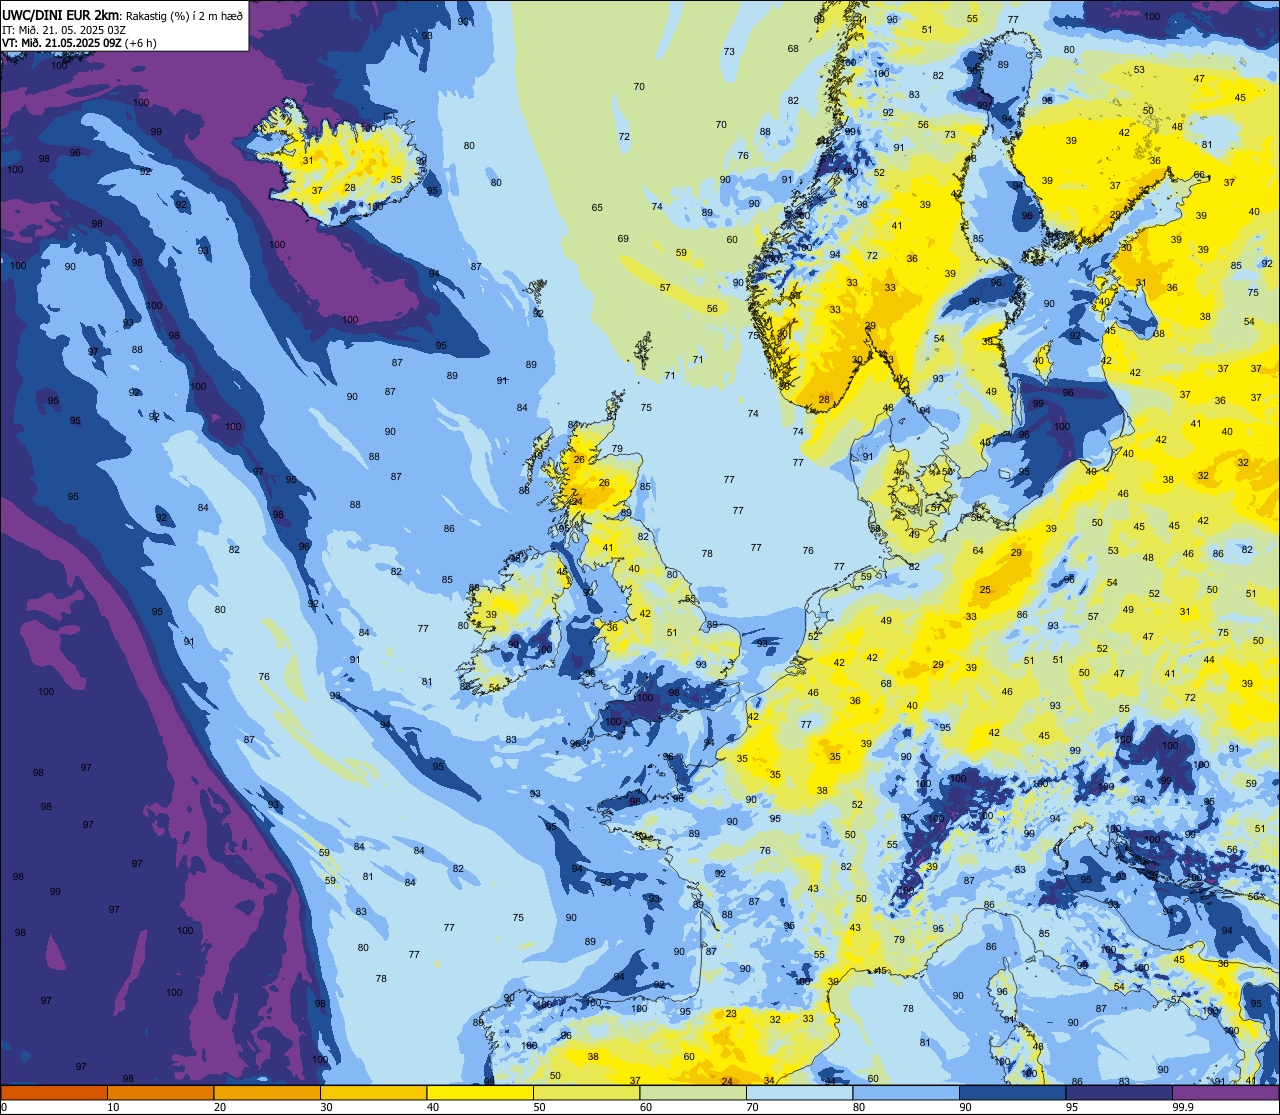This screenshot has width=1280, height=1115.
Task: Click the 'UWC/DINI EUR 2km' model title
Action: 60,15
